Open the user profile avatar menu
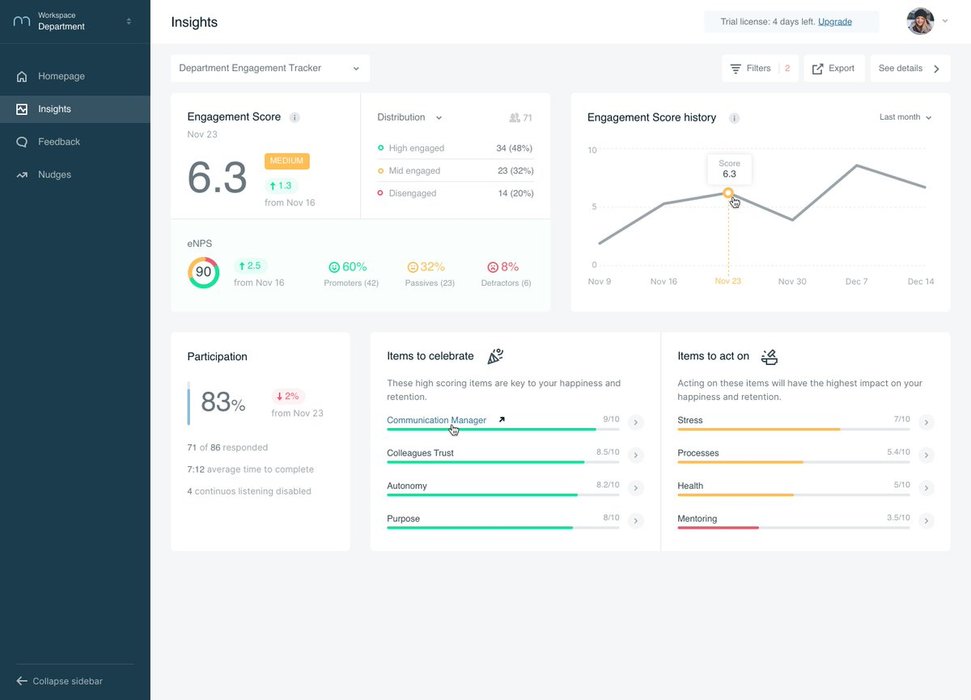Viewport: 971px width, 700px height. pyautogui.click(x=920, y=21)
